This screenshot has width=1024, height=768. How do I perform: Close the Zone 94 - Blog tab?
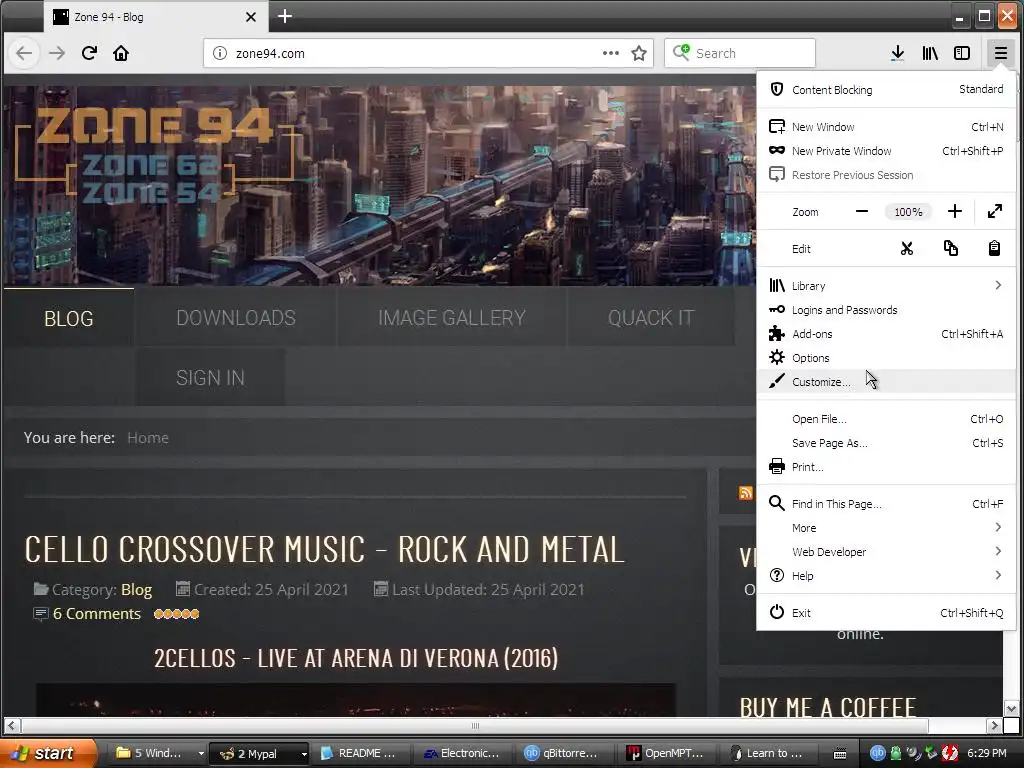point(251,17)
